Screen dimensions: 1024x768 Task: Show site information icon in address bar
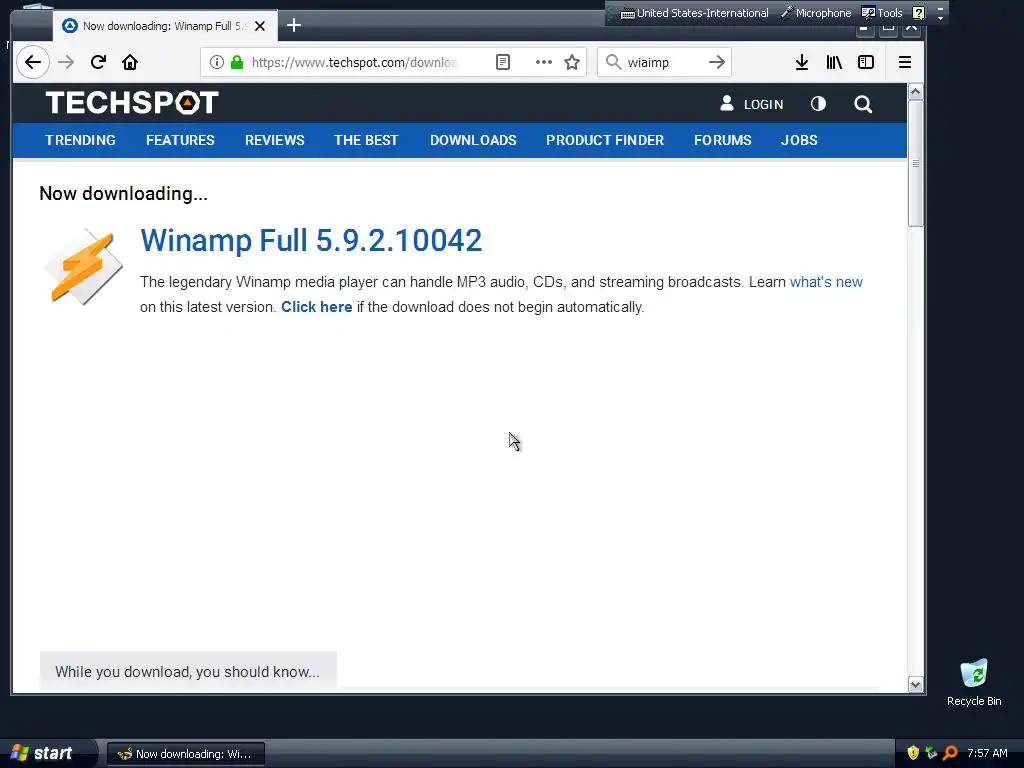(x=217, y=62)
